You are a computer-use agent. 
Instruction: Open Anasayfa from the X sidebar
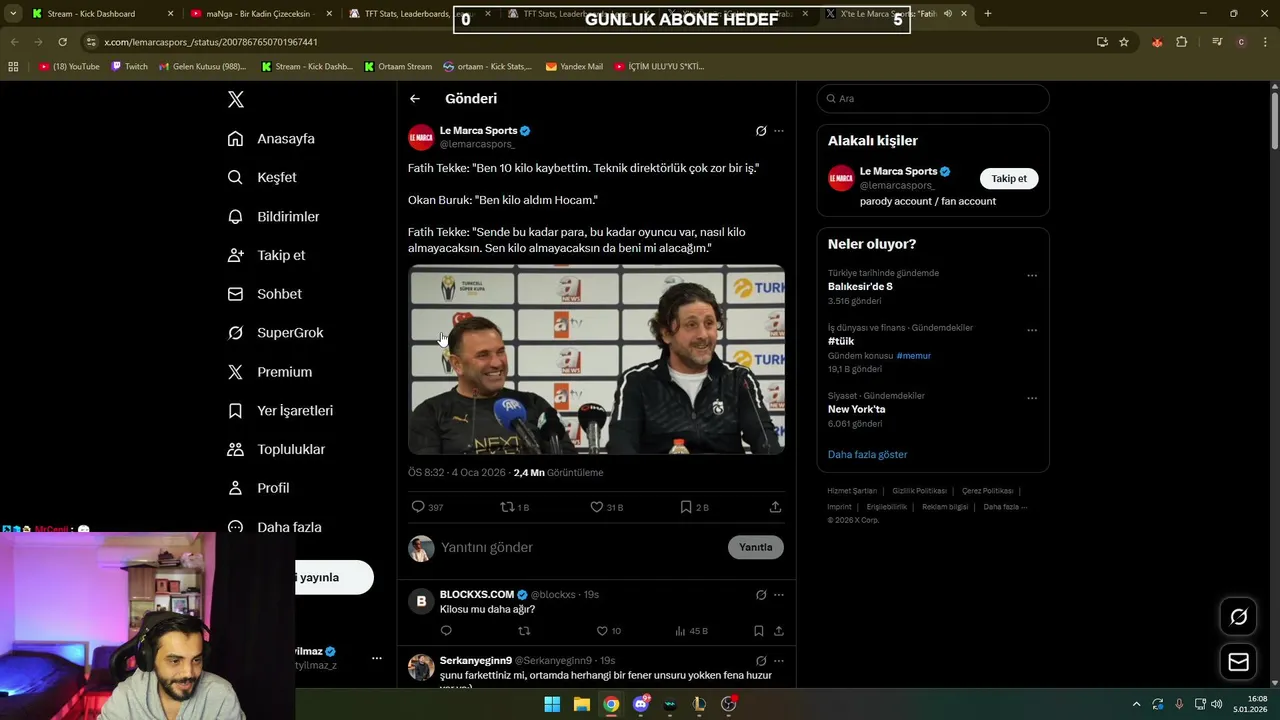(x=271, y=139)
